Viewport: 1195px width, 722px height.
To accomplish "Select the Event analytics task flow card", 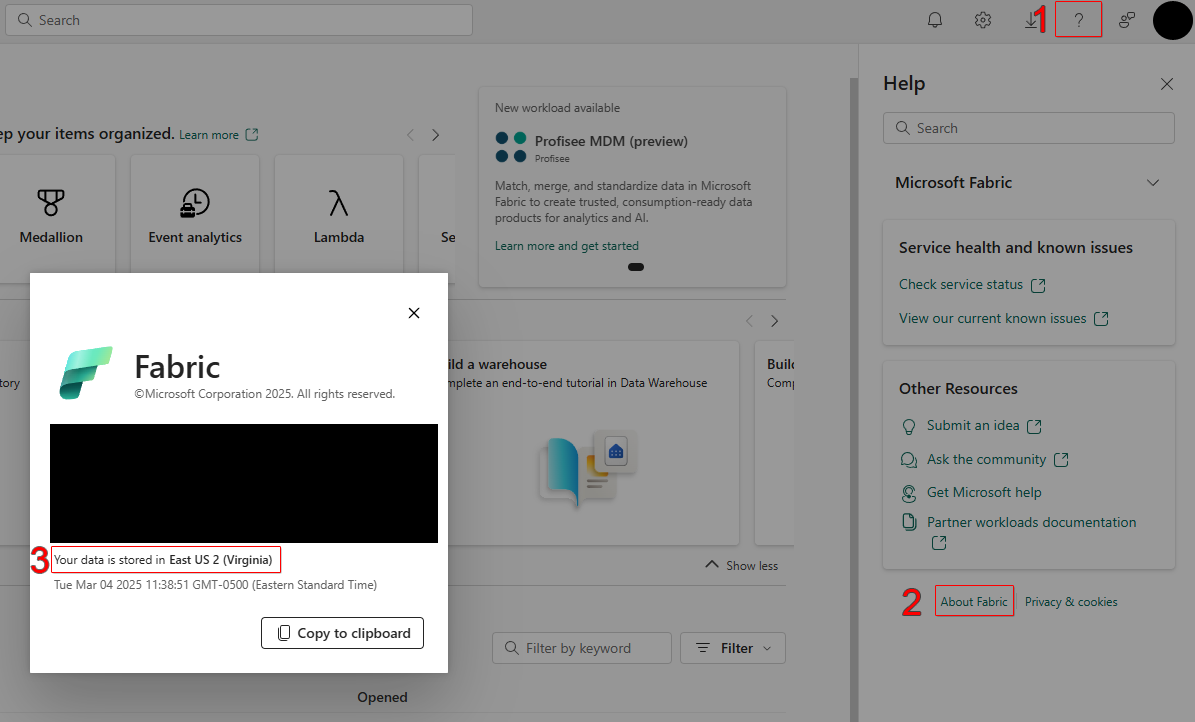I will pos(195,214).
